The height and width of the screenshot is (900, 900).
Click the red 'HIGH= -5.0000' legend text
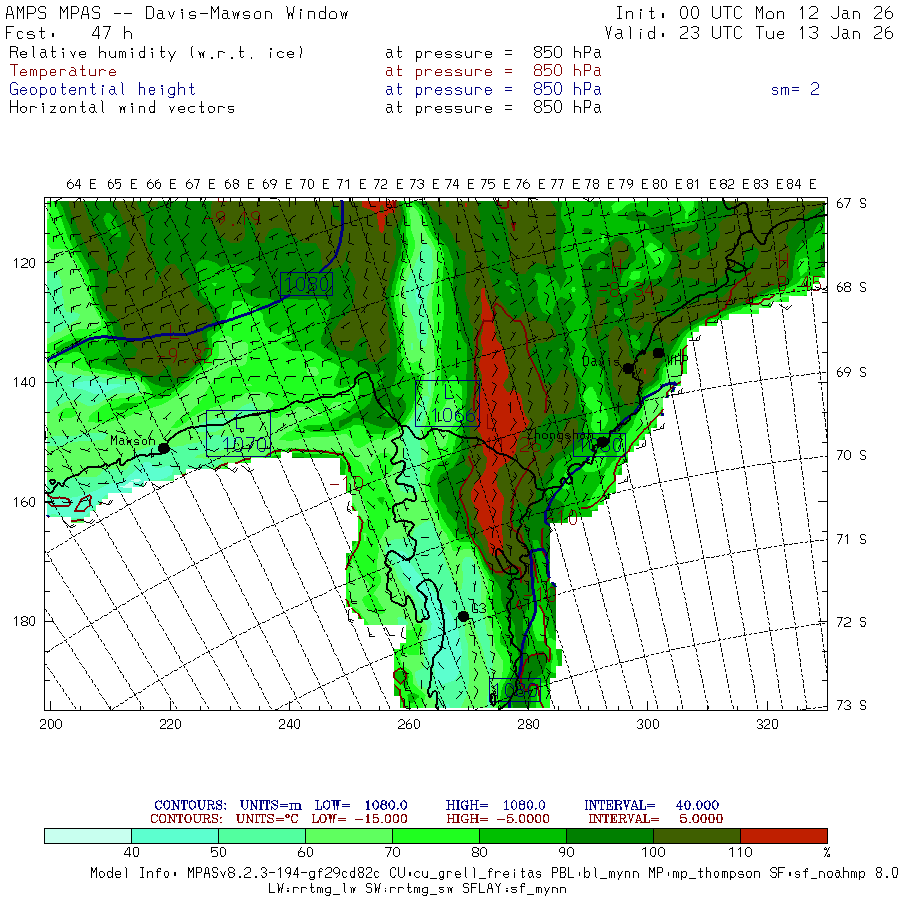click(x=498, y=819)
